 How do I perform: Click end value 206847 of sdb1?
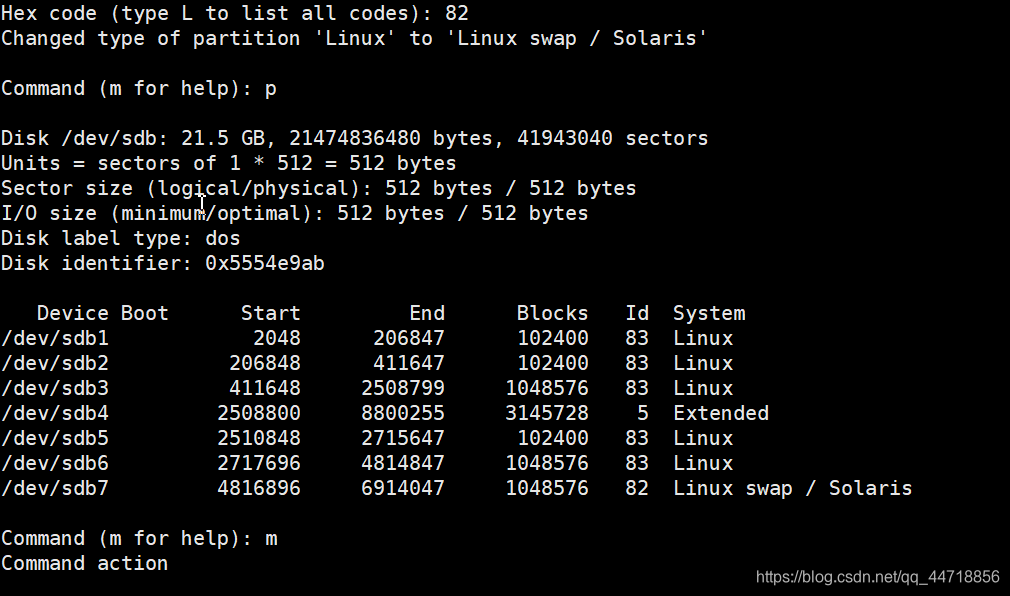point(408,338)
